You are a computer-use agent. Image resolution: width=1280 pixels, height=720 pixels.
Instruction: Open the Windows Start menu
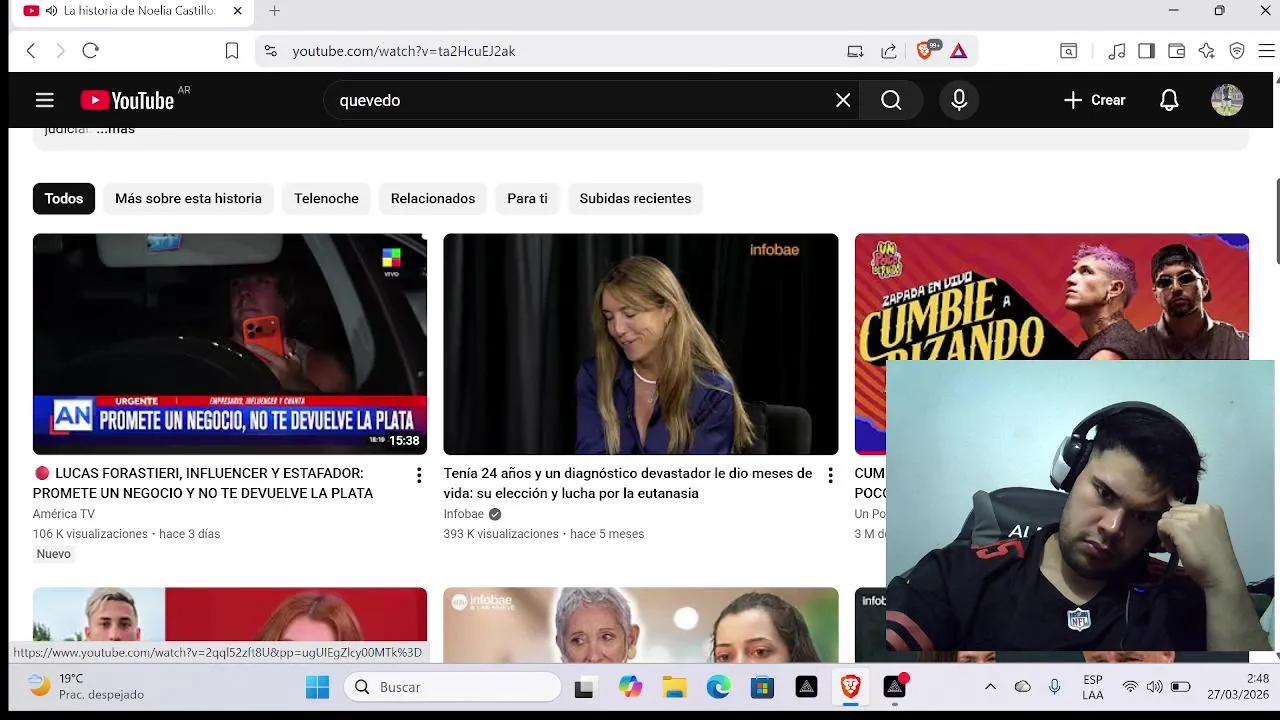[317, 687]
